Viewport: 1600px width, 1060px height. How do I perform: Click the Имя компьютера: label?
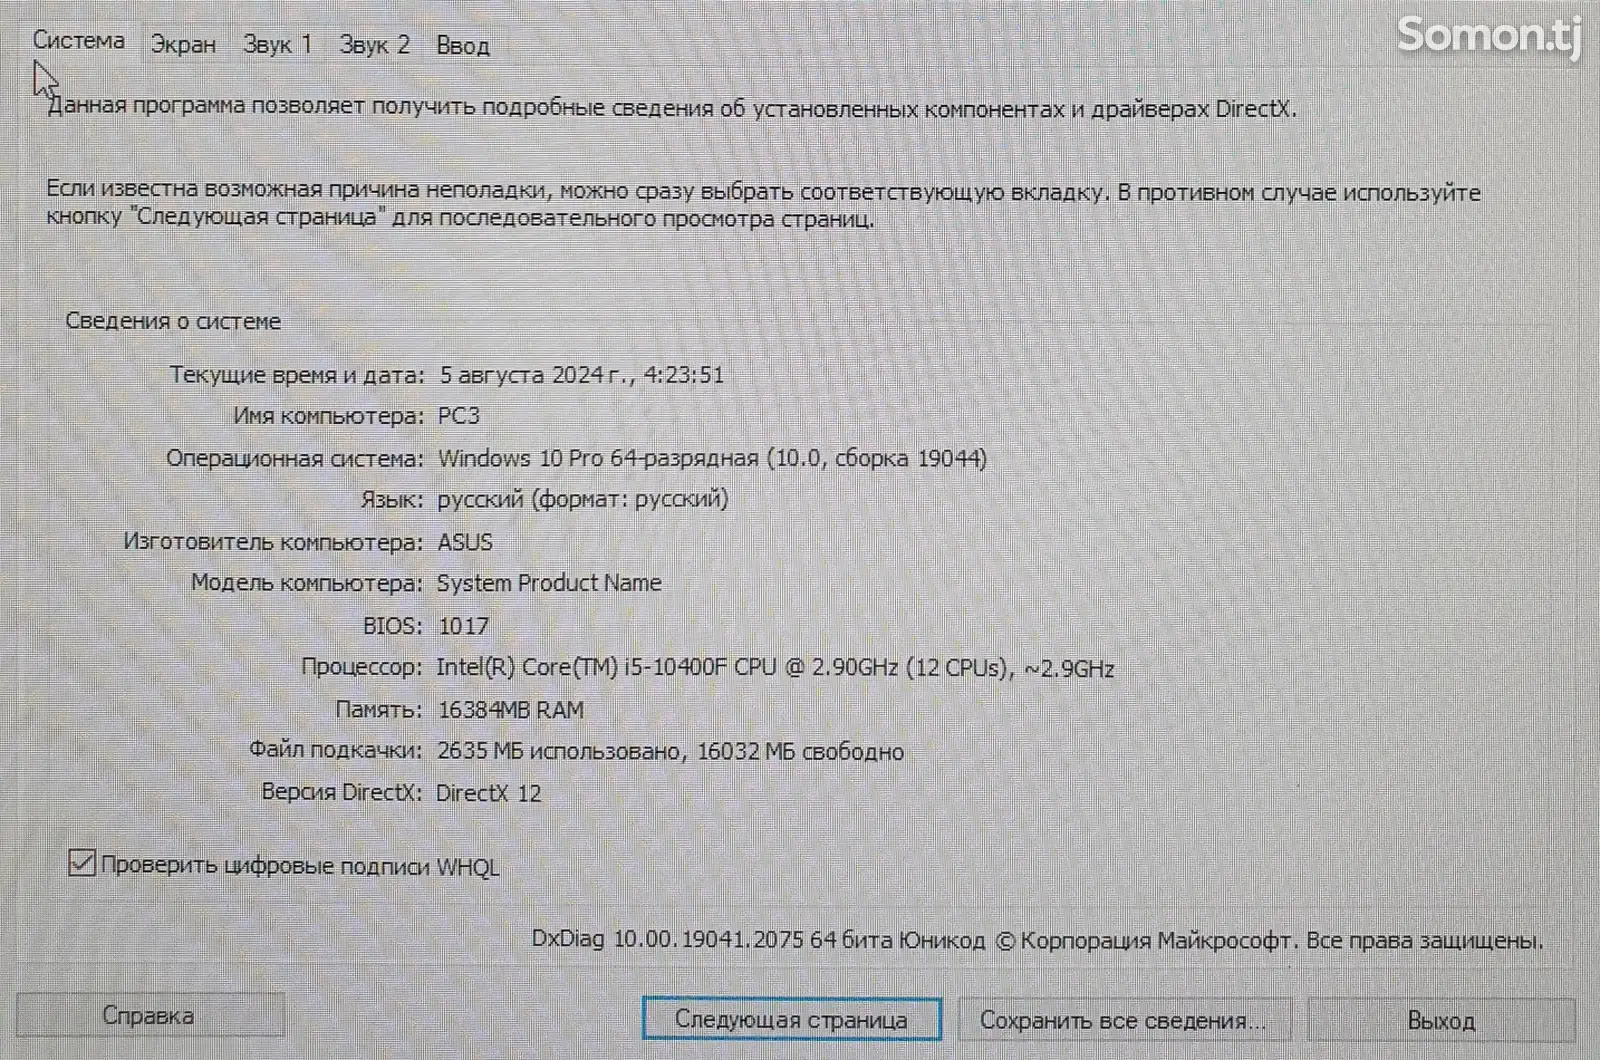click(x=329, y=416)
